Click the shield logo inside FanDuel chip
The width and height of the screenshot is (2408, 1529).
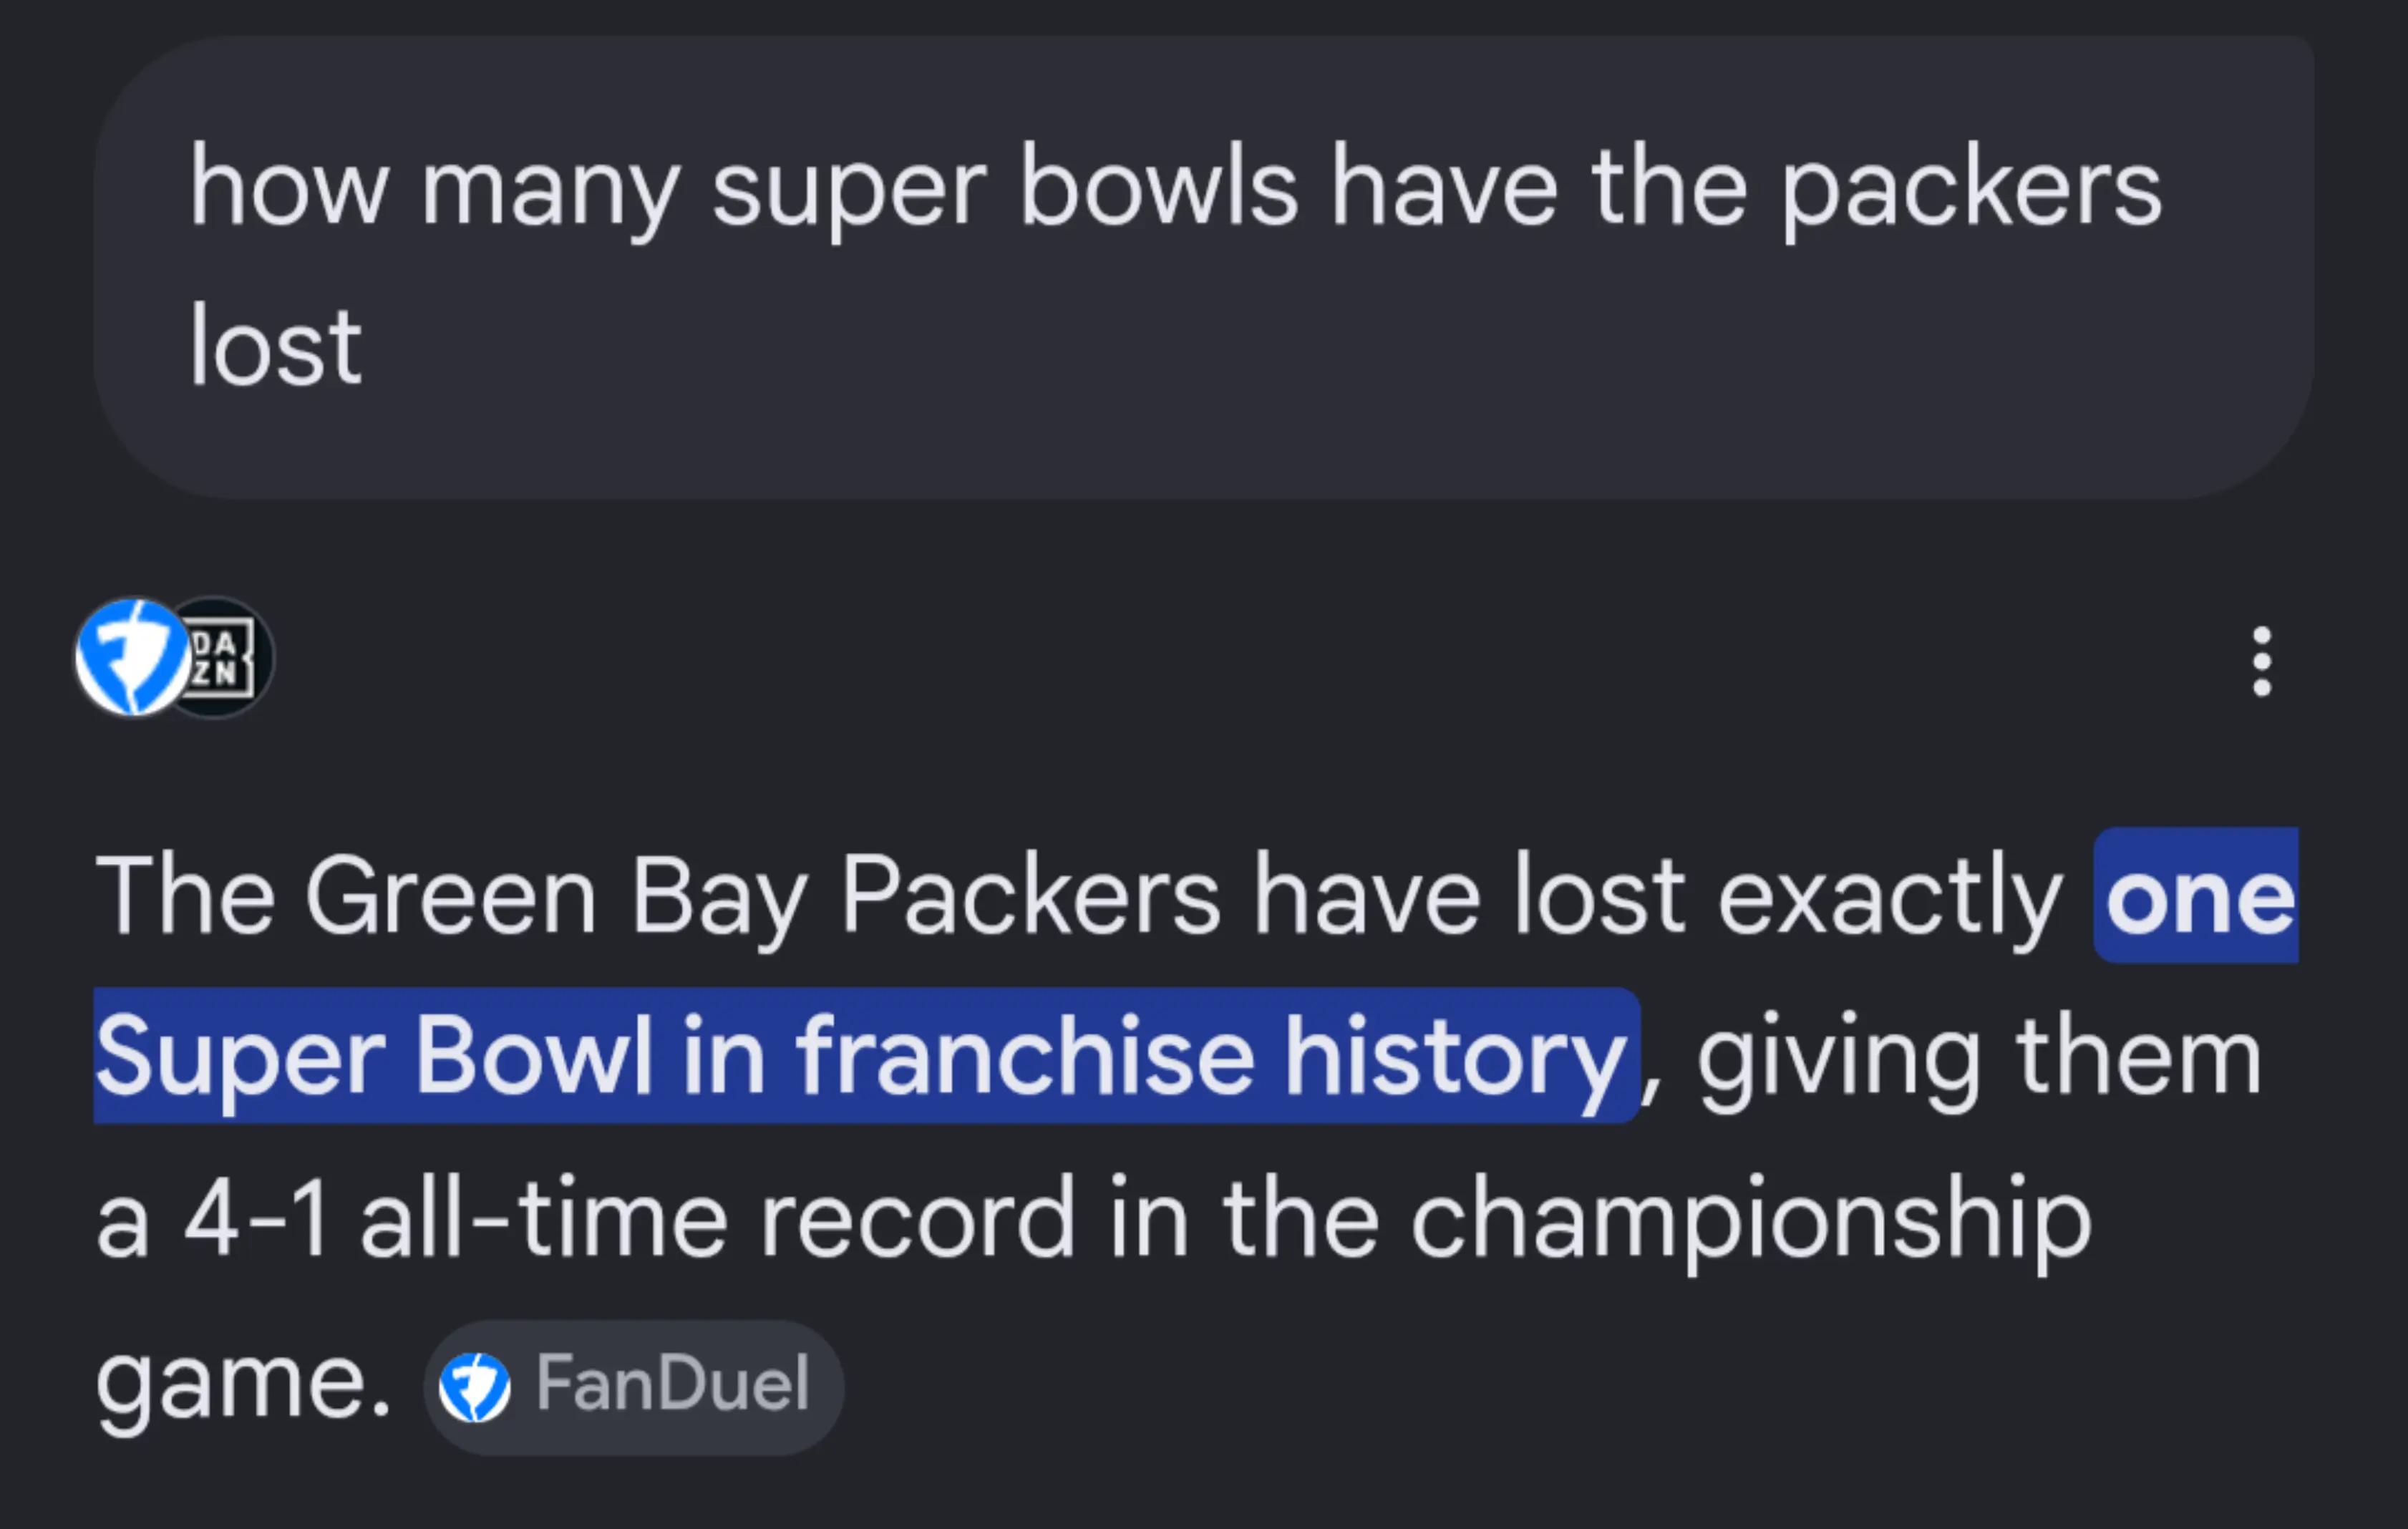click(475, 1387)
